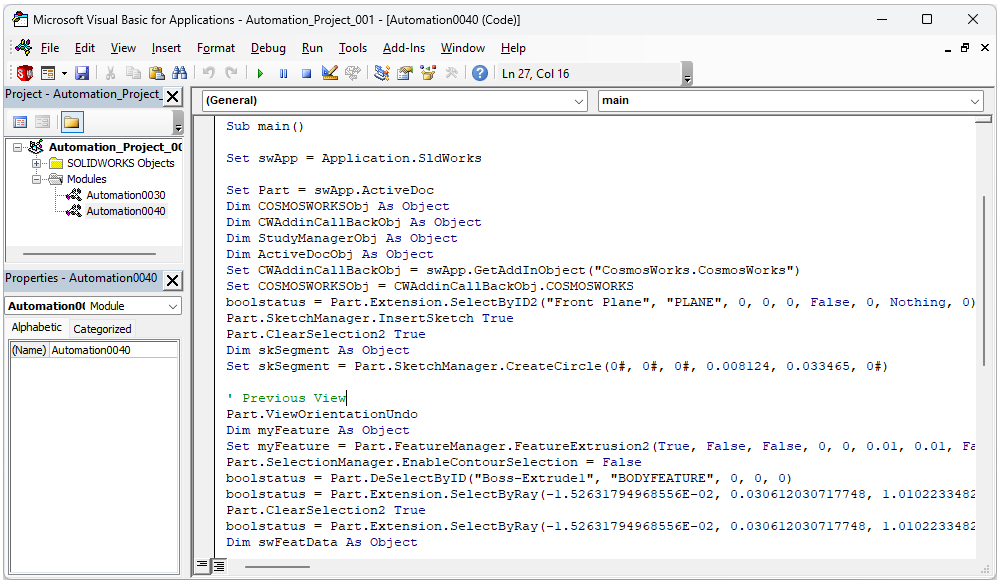Click the "' Previous View" comment line
This screenshot has width=1000, height=585.
tap(286, 398)
